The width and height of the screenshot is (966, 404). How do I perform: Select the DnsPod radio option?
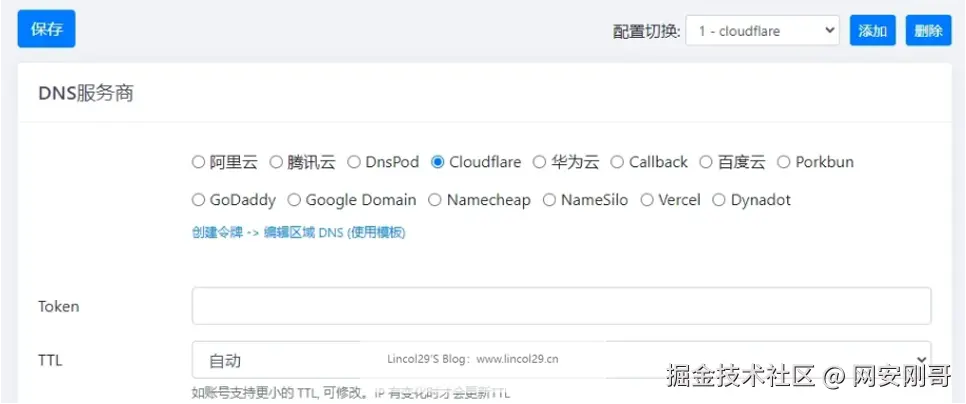coord(354,163)
